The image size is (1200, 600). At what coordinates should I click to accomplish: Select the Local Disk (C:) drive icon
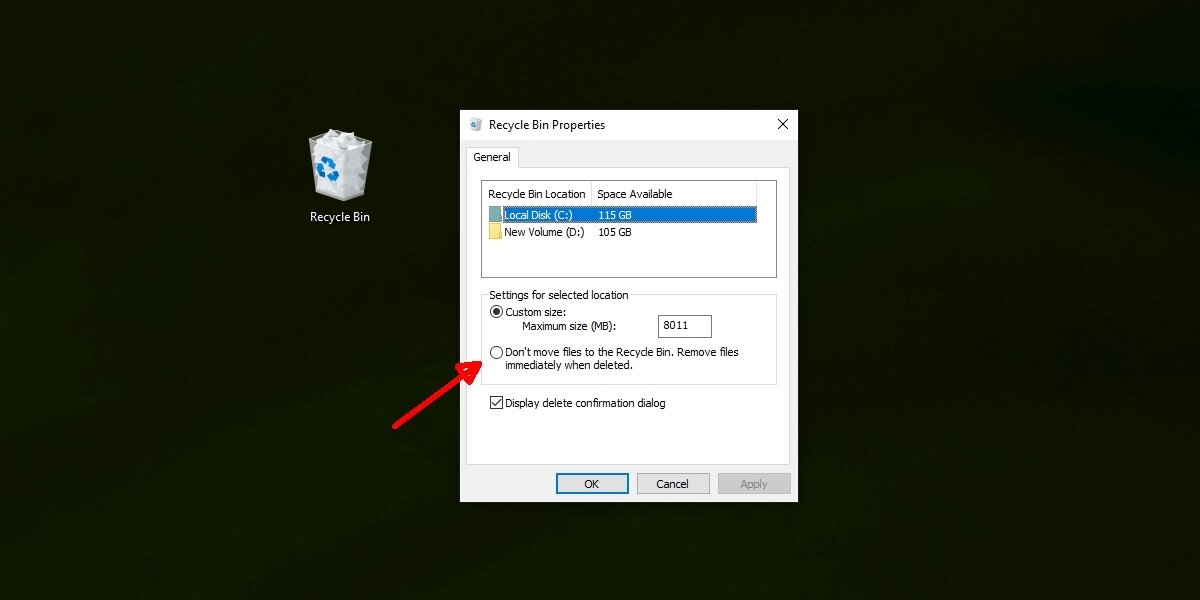494,214
